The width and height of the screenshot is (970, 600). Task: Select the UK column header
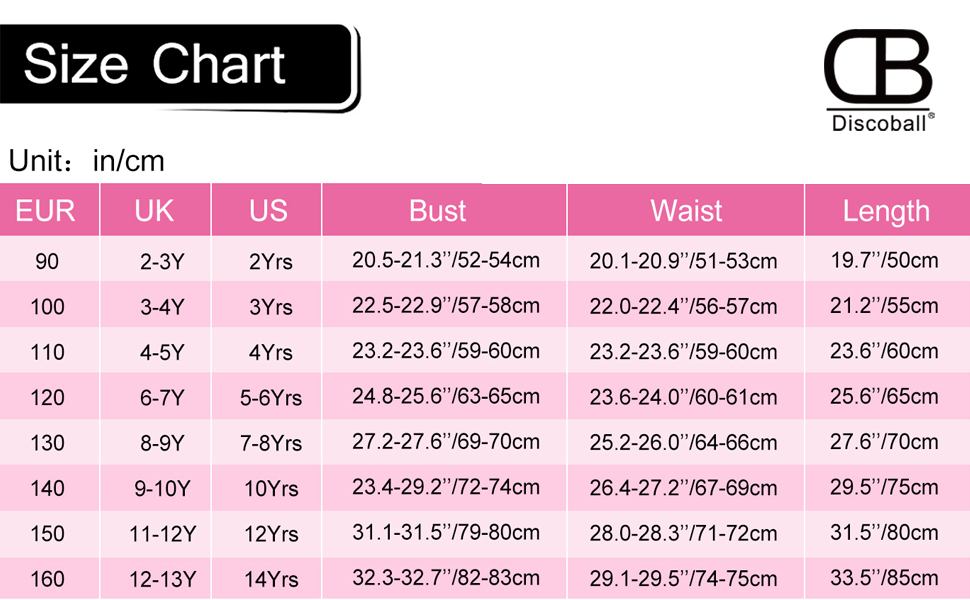[154, 211]
